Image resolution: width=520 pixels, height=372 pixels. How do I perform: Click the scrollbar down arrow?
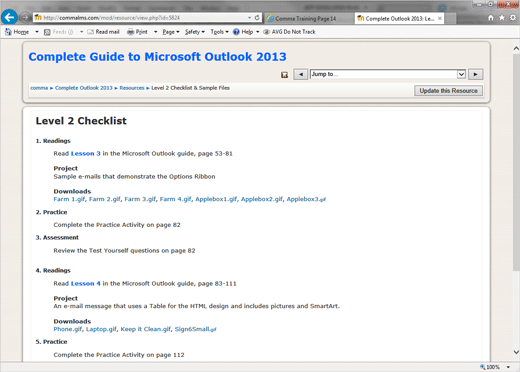coord(516,352)
